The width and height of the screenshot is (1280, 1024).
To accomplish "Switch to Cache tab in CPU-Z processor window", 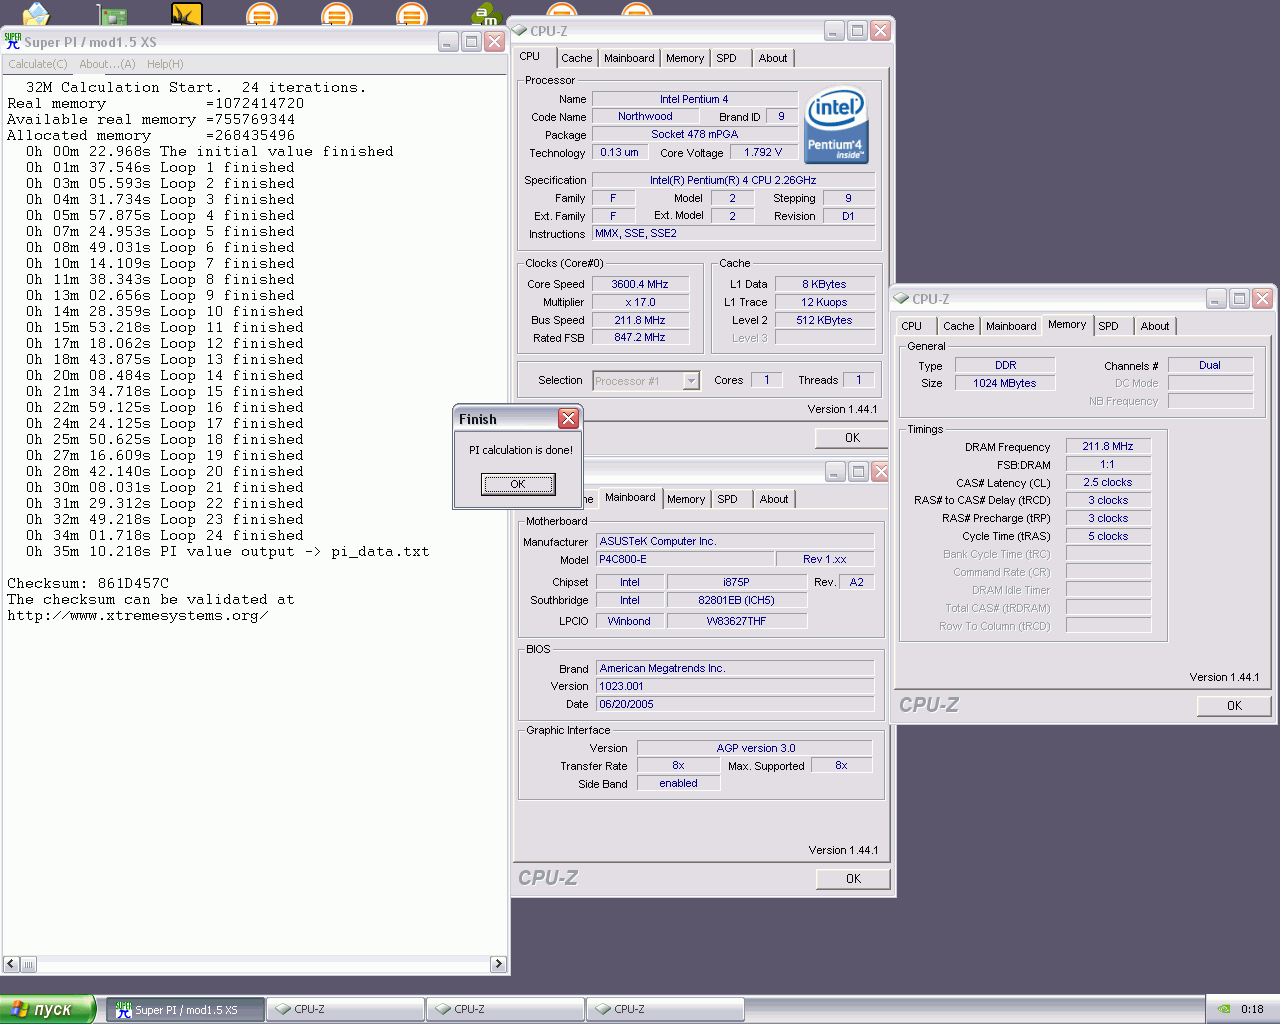I will pos(577,58).
